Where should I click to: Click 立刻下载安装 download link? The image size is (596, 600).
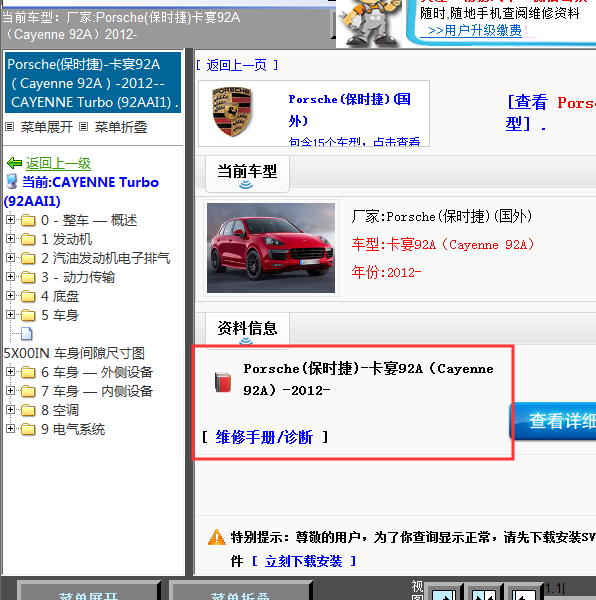303,561
